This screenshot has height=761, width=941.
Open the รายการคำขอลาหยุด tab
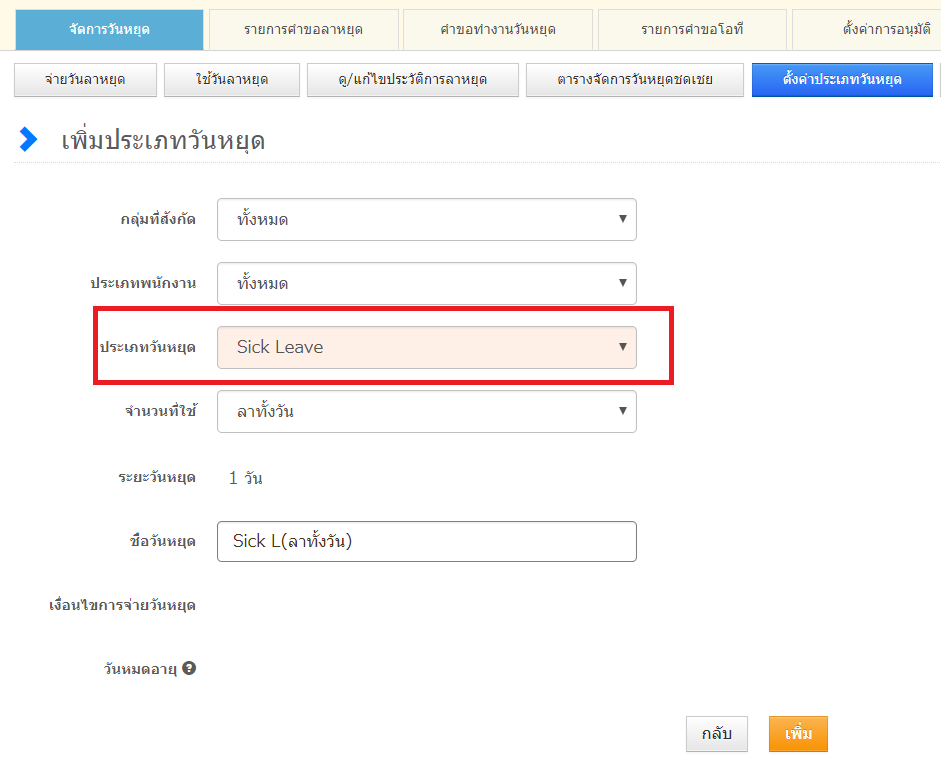[x=303, y=29]
